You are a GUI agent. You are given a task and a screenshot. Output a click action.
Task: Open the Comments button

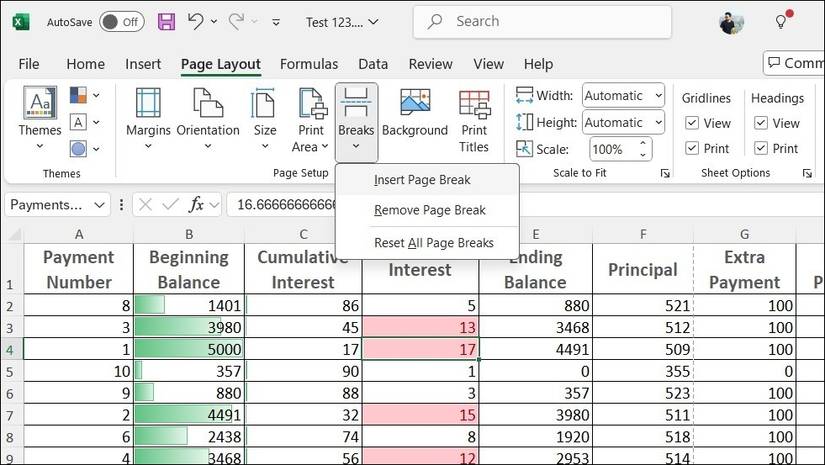tap(794, 63)
